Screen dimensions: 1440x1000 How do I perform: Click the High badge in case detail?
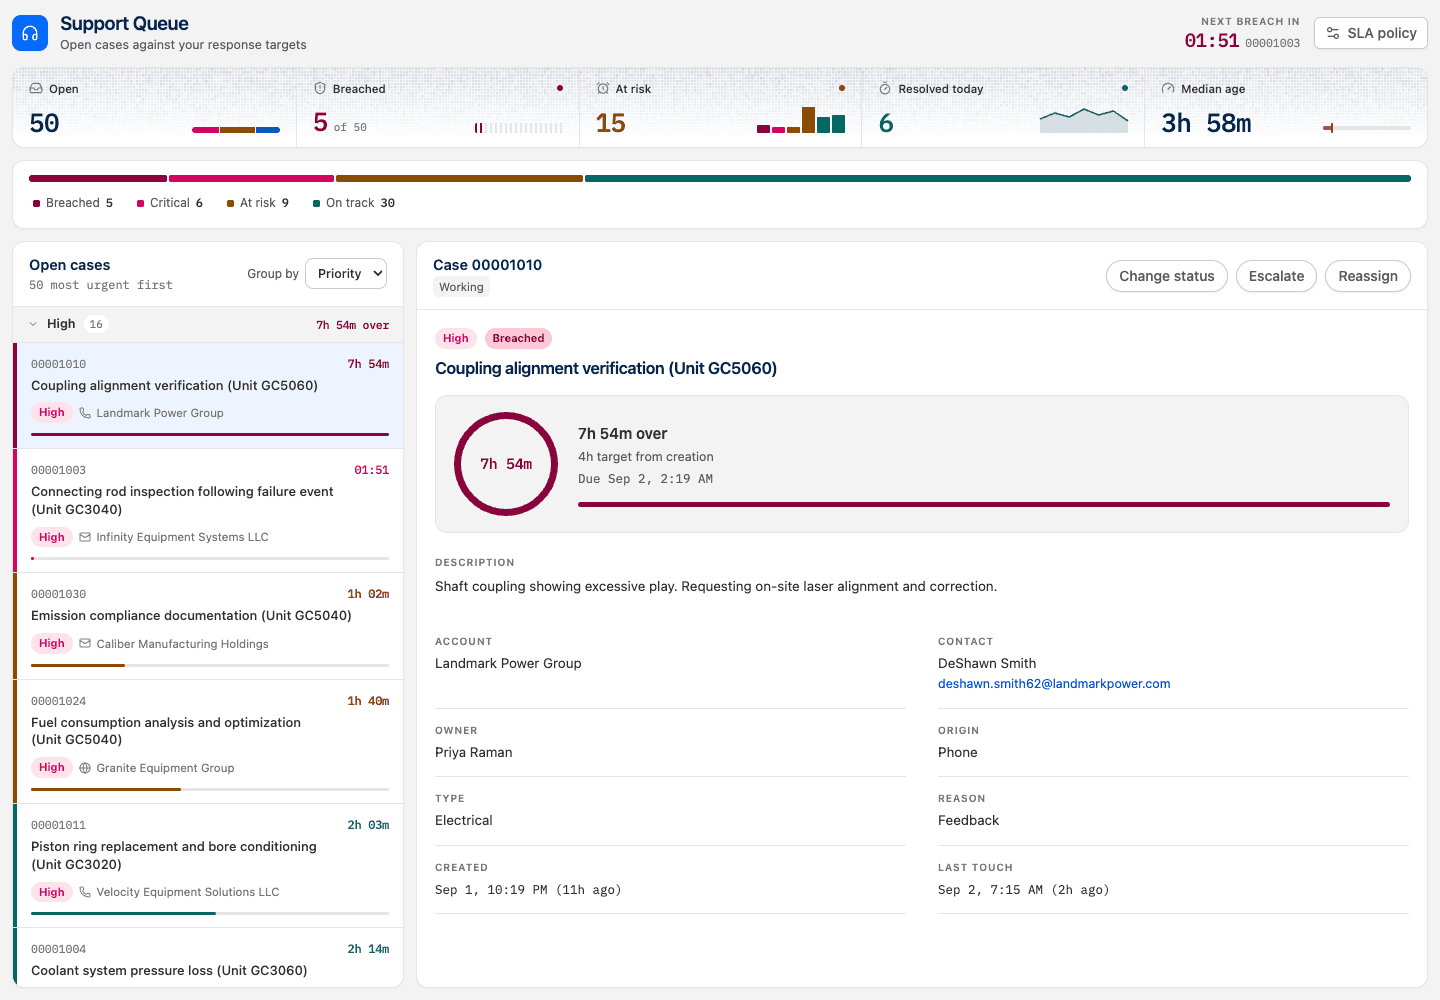pyautogui.click(x=456, y=338)
